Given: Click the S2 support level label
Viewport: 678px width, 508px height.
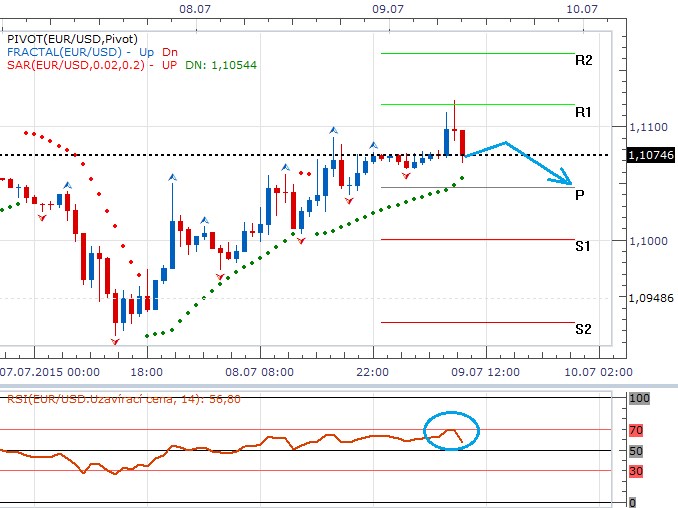Looking at the screenshot, I should [583, 329].
